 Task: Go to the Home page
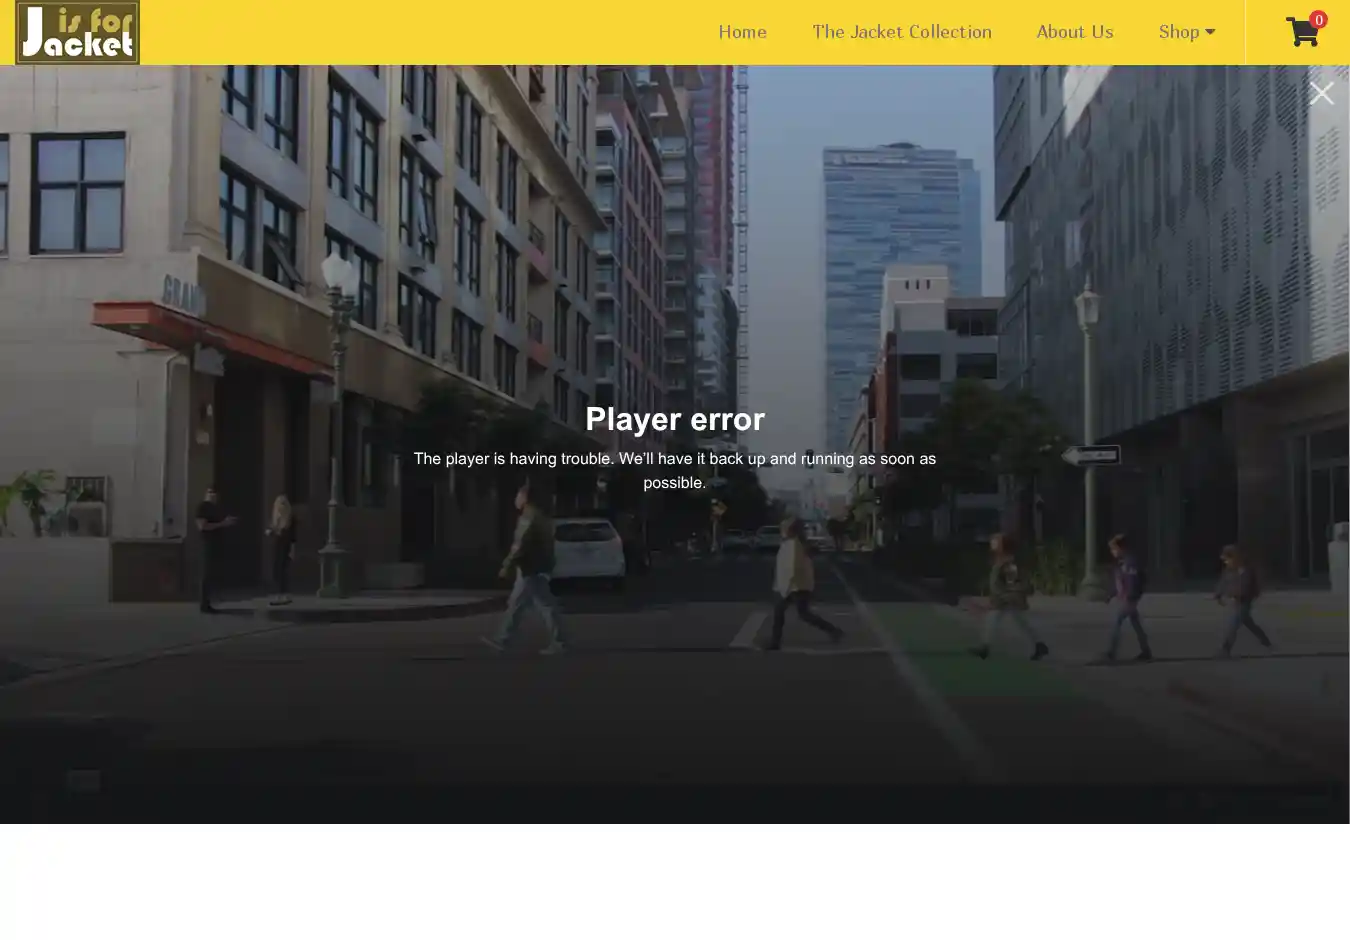742,32
